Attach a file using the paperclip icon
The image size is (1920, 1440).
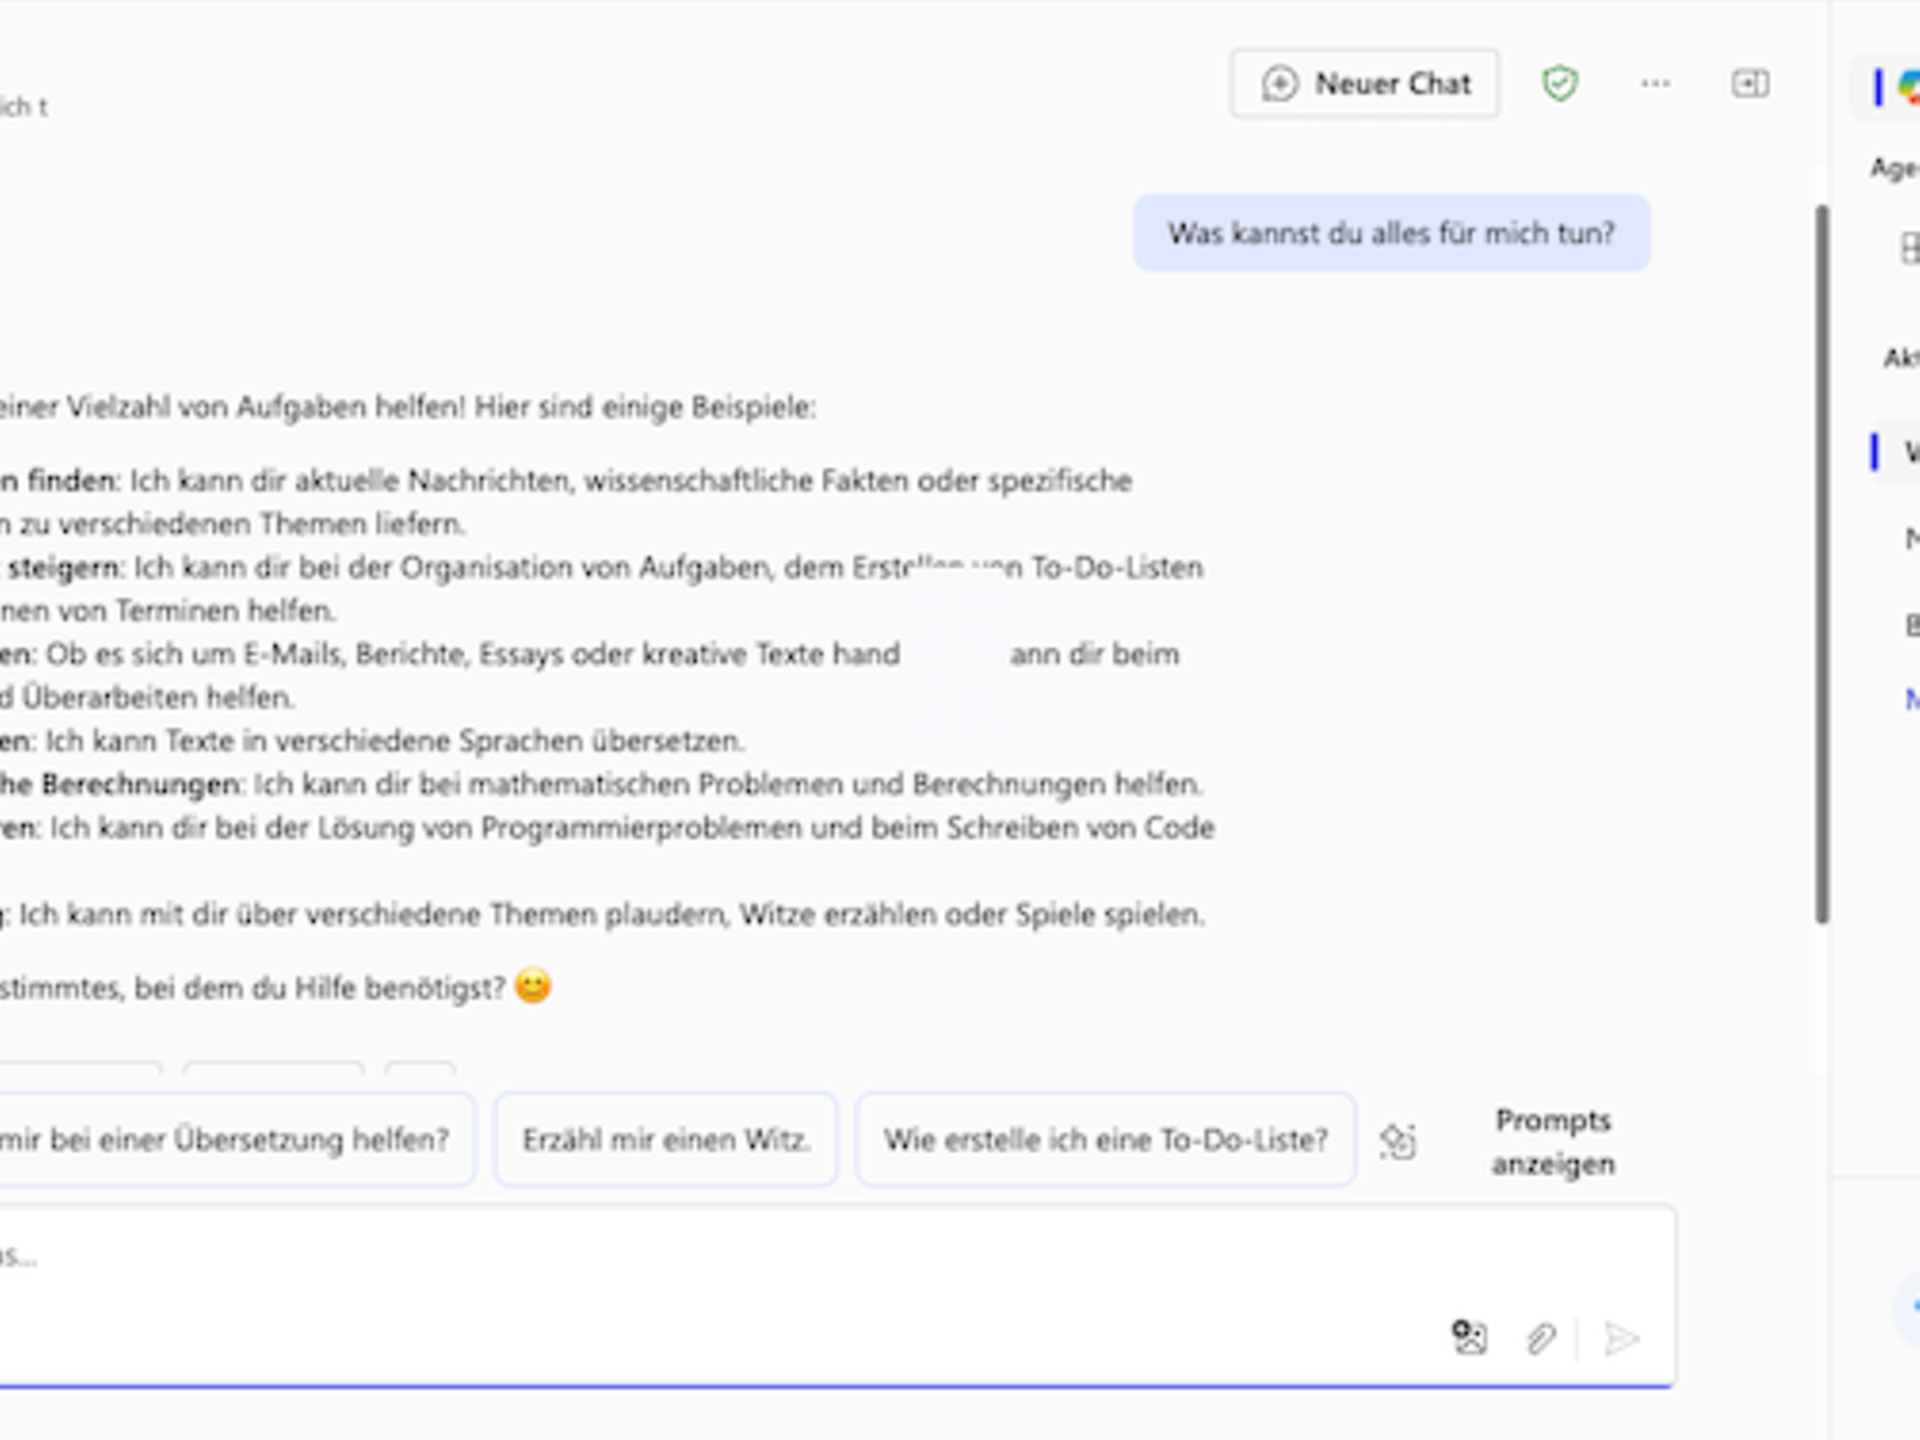pos(1541,1337)
